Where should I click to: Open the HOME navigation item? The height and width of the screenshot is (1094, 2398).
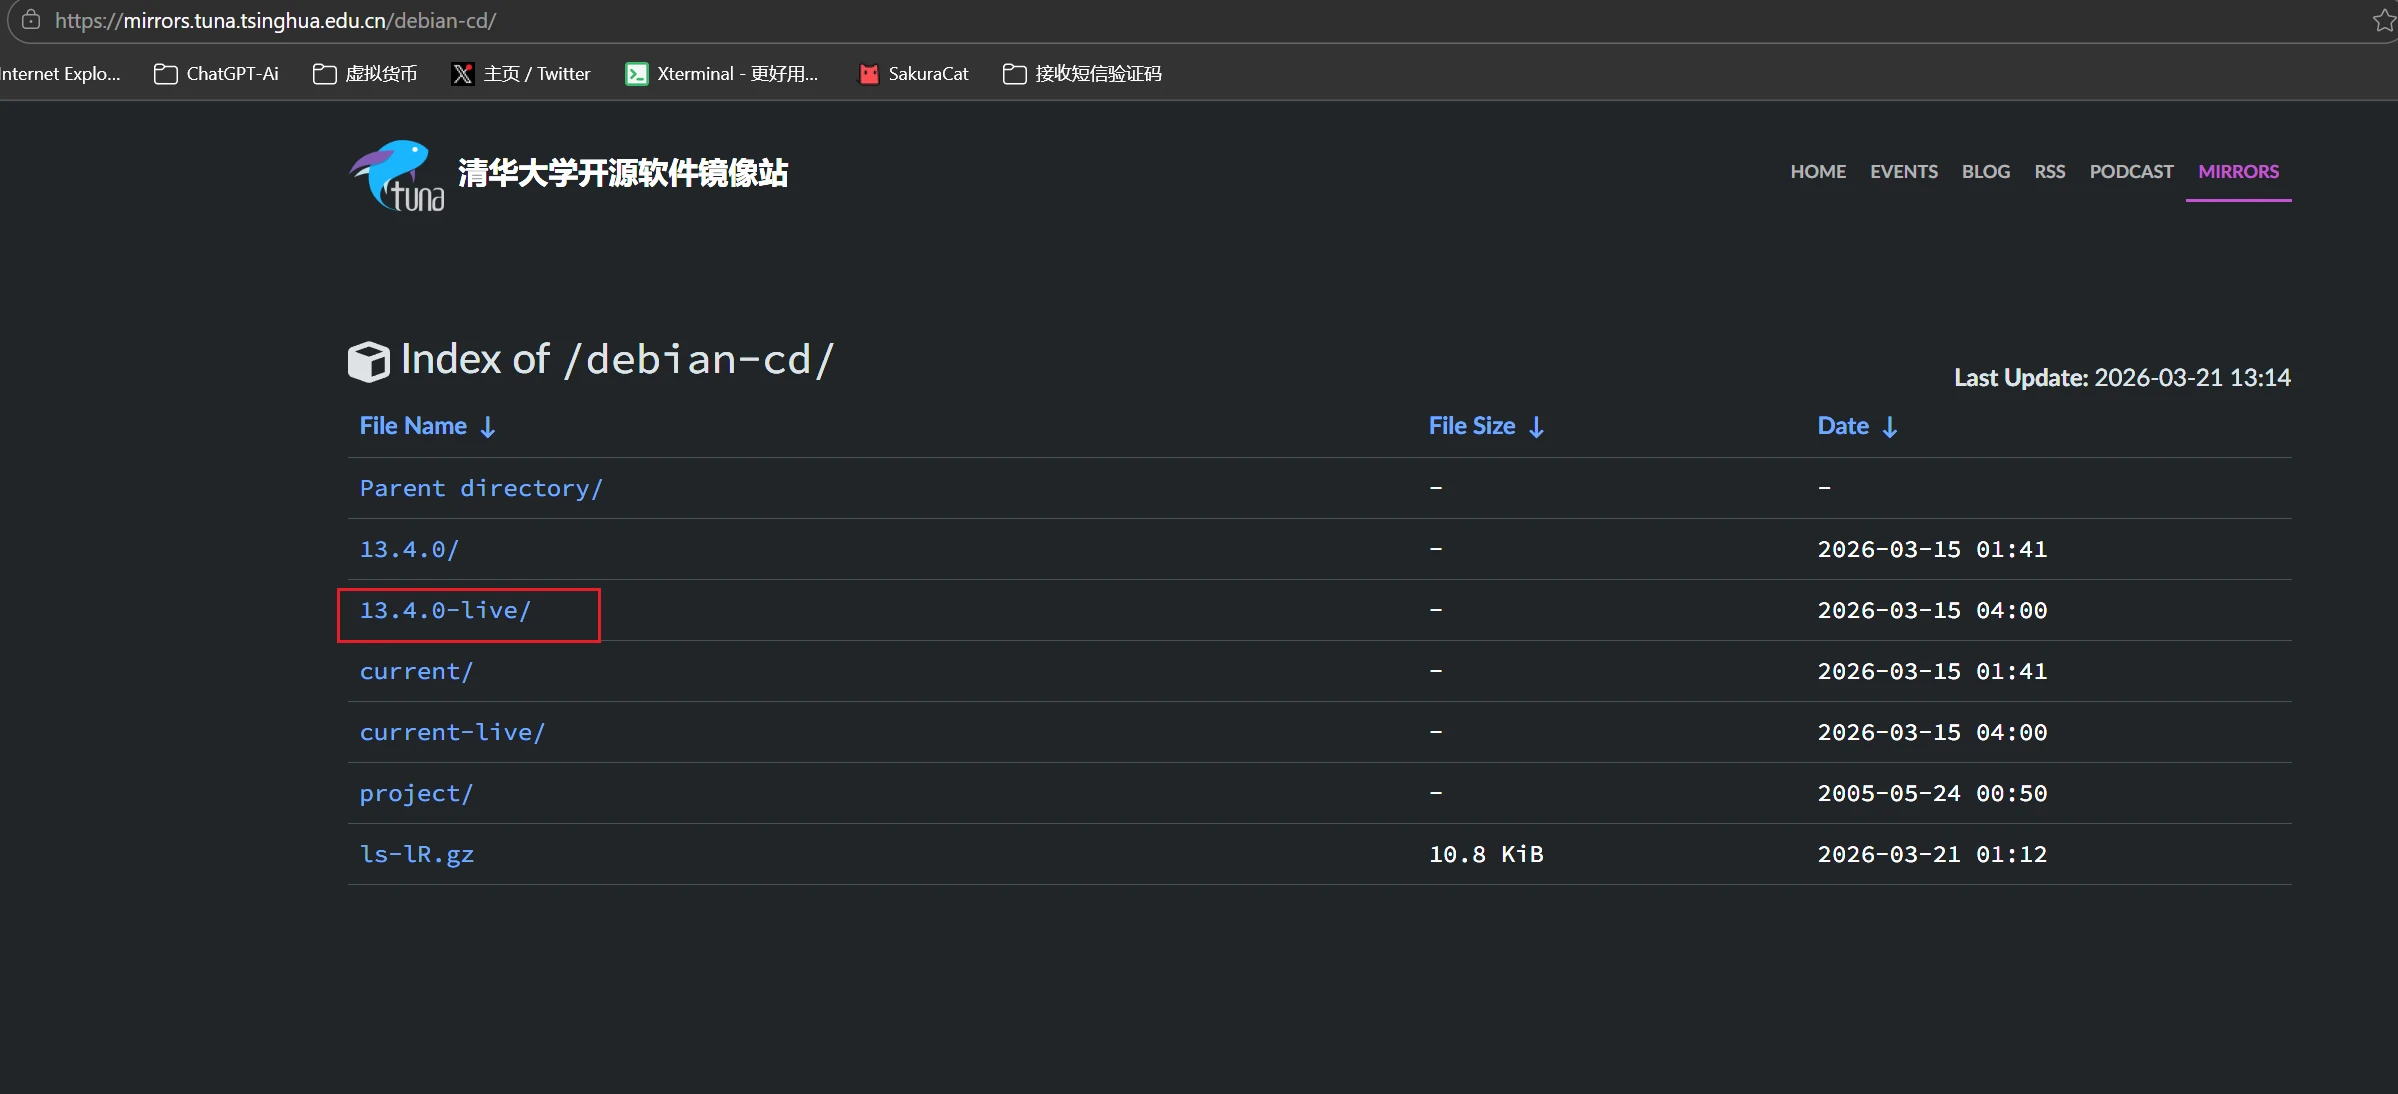(1817, 171)
